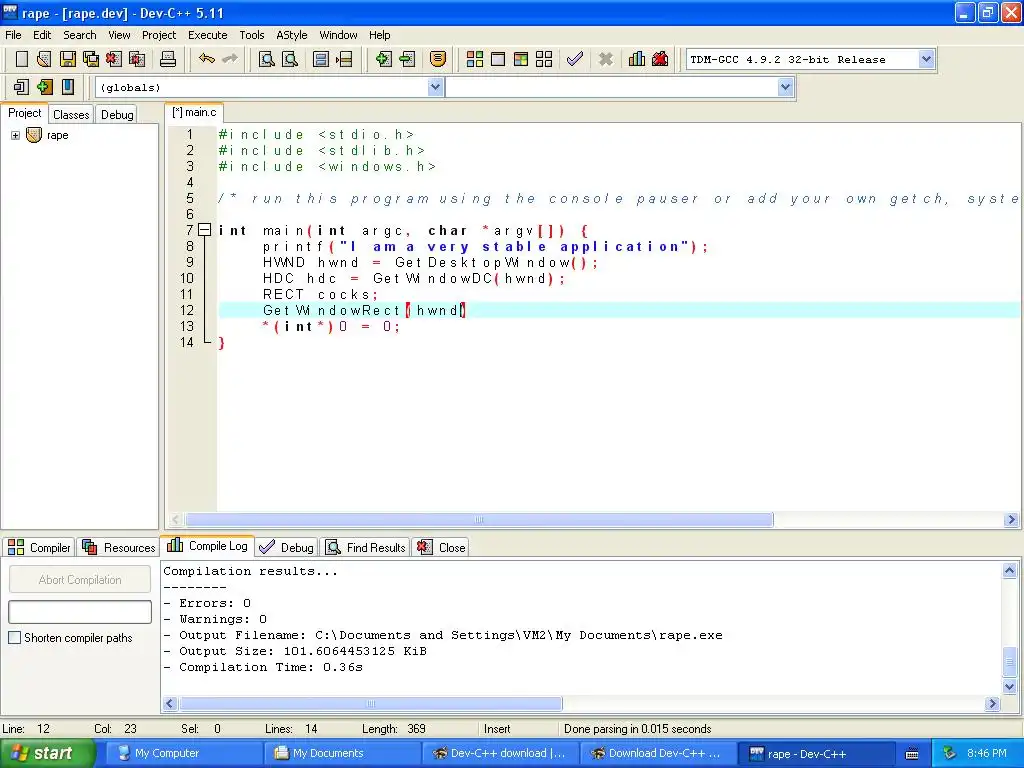Click the Windows start button

47,753
